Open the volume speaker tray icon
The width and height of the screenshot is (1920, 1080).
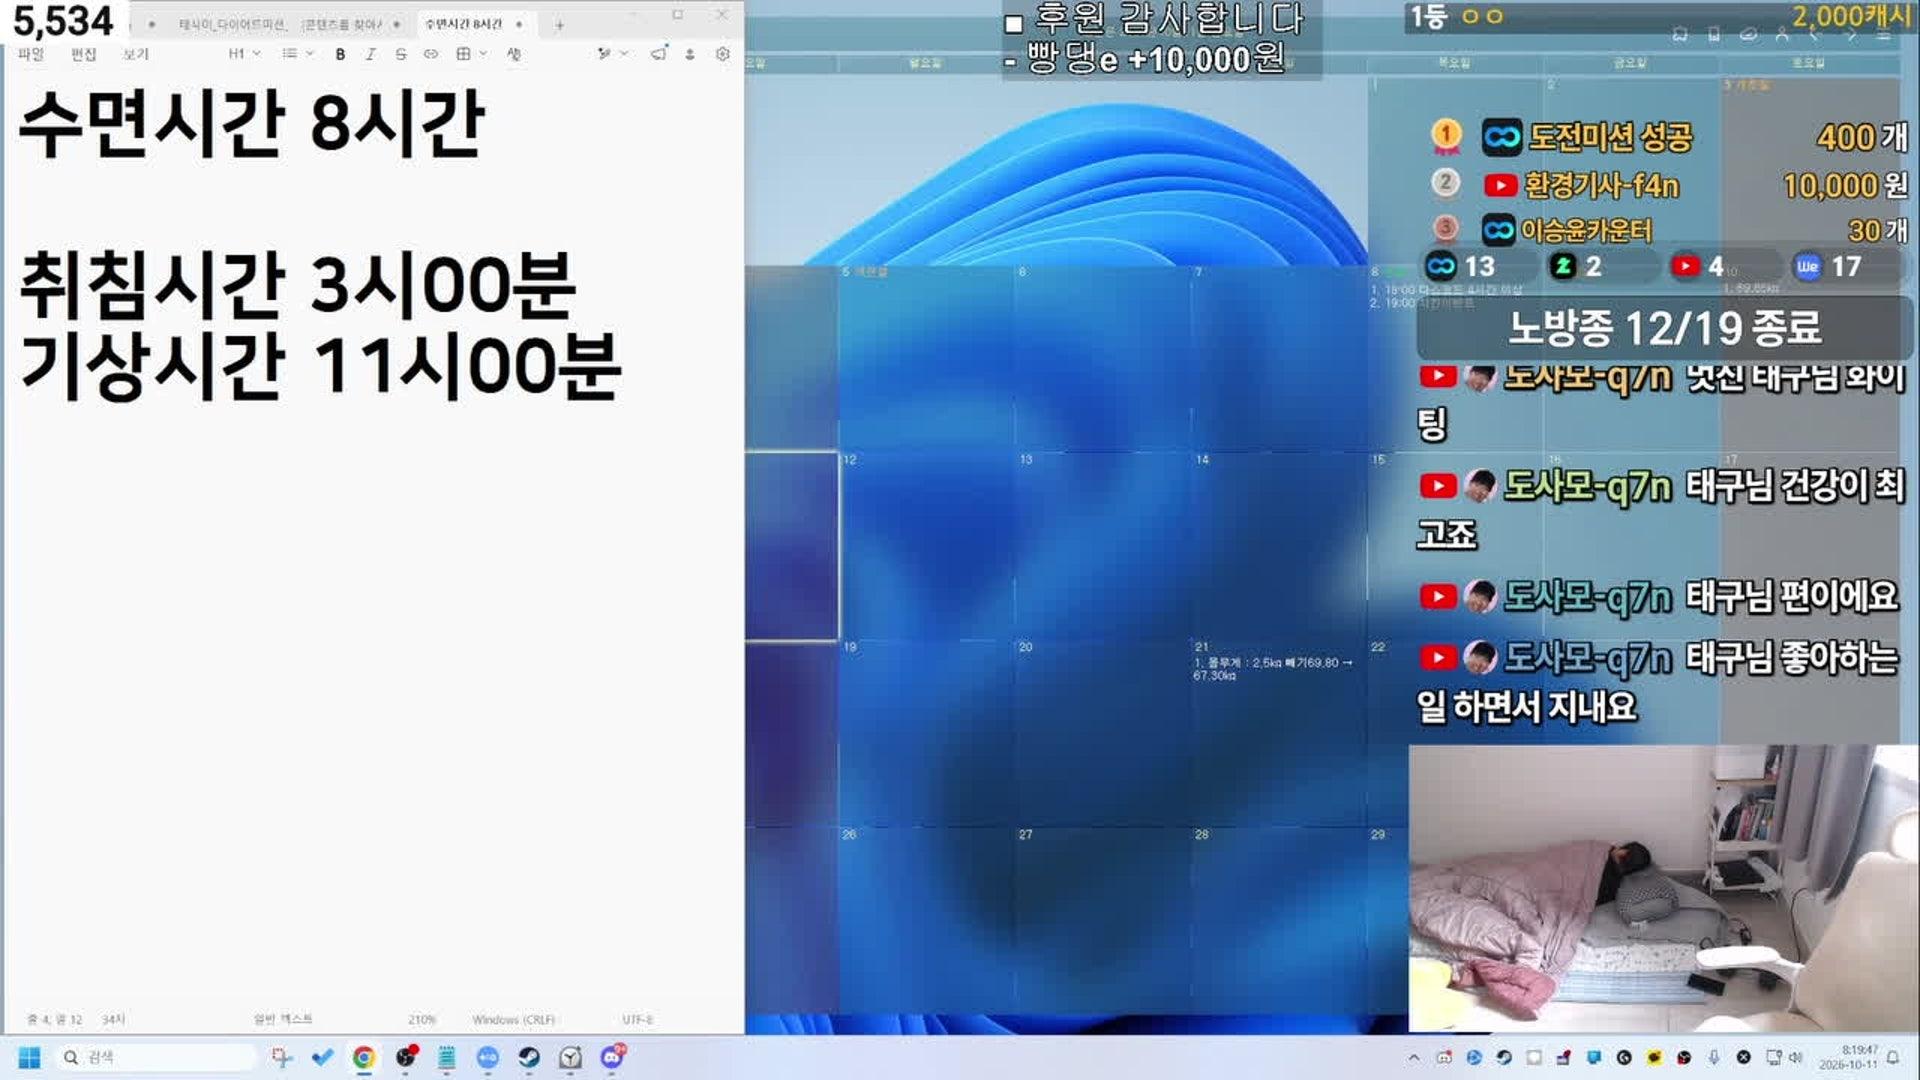tap(1796, 1057)
